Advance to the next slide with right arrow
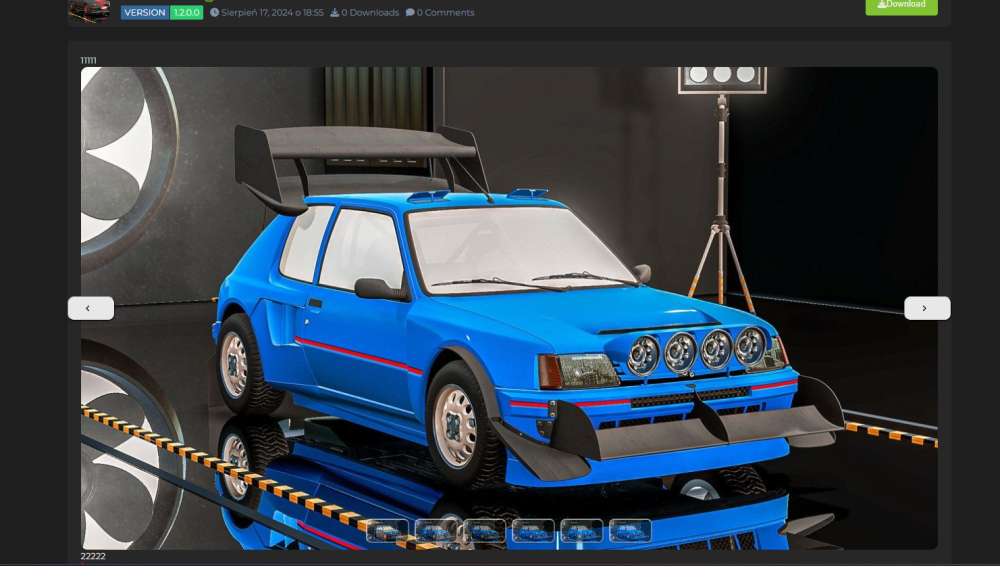1000x566 pixels. tap(926, 308)
